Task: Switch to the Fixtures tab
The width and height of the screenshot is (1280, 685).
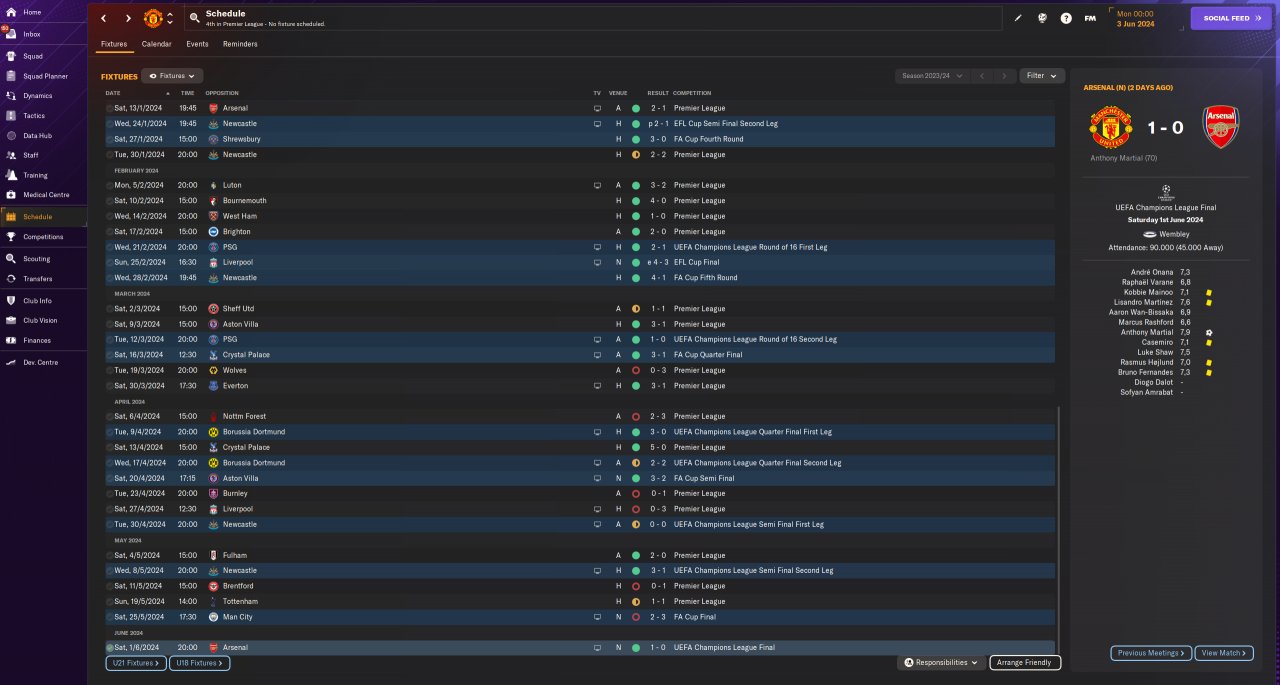Action: (x=114, y=44)
